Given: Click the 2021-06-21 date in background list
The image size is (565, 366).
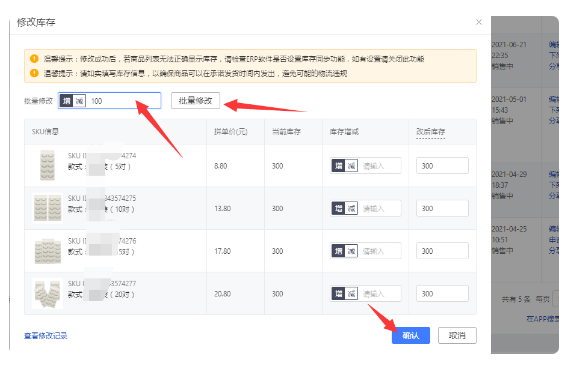Looking at the screenshot, I should pos(509,45).
